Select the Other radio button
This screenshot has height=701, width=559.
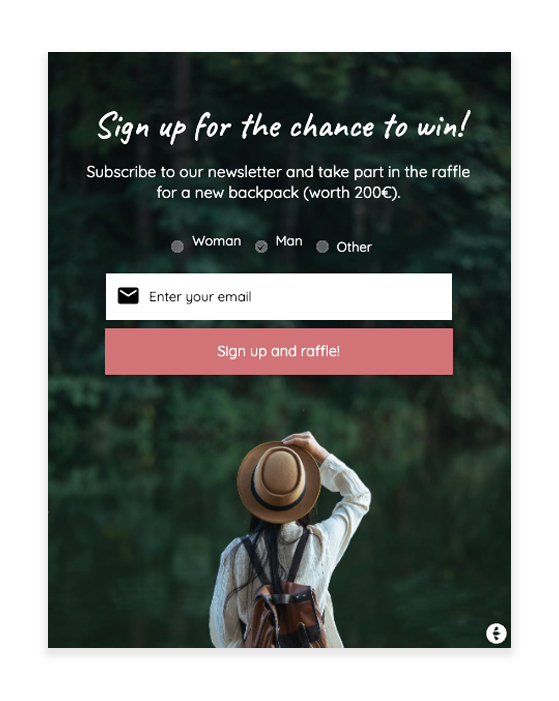322,246
